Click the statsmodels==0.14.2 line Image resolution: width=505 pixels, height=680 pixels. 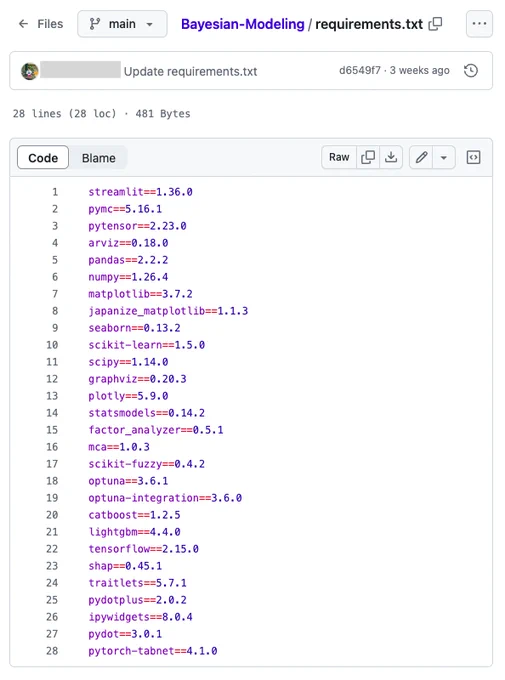point(146,413)
